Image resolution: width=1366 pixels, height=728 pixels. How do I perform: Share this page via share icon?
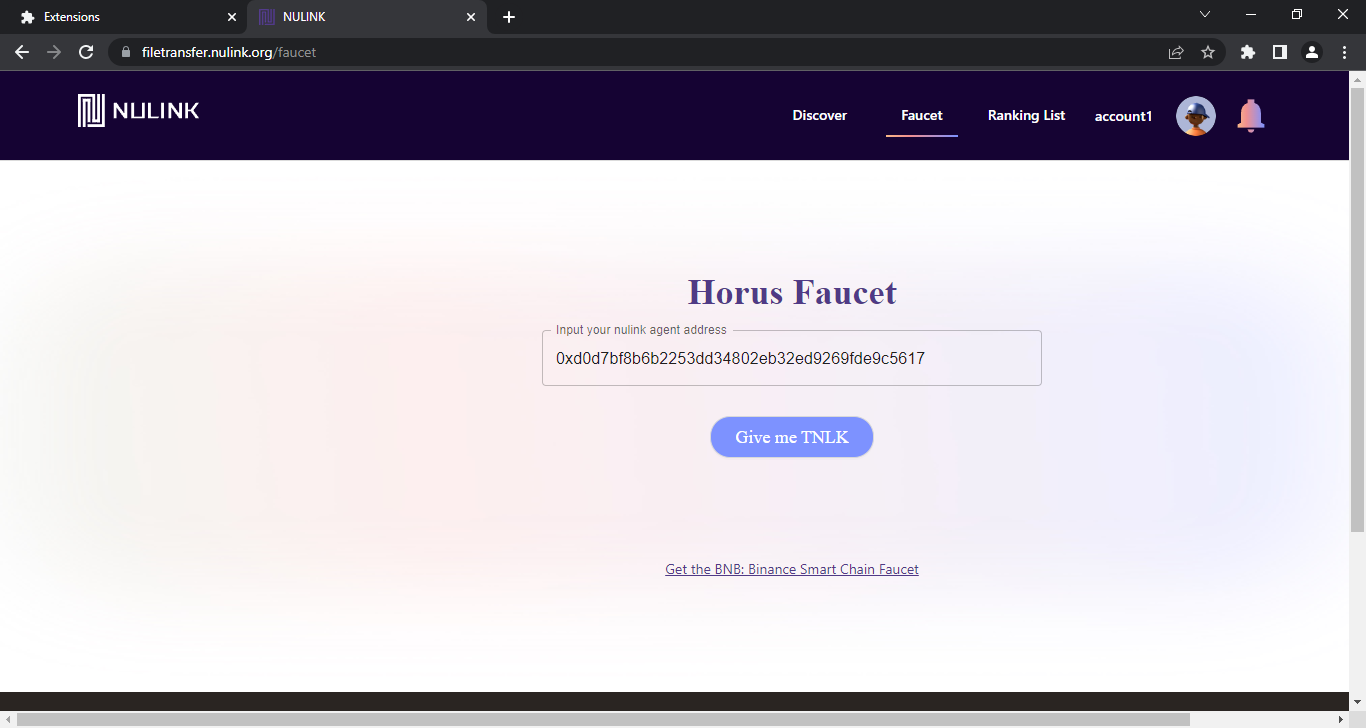(1176, 52)
